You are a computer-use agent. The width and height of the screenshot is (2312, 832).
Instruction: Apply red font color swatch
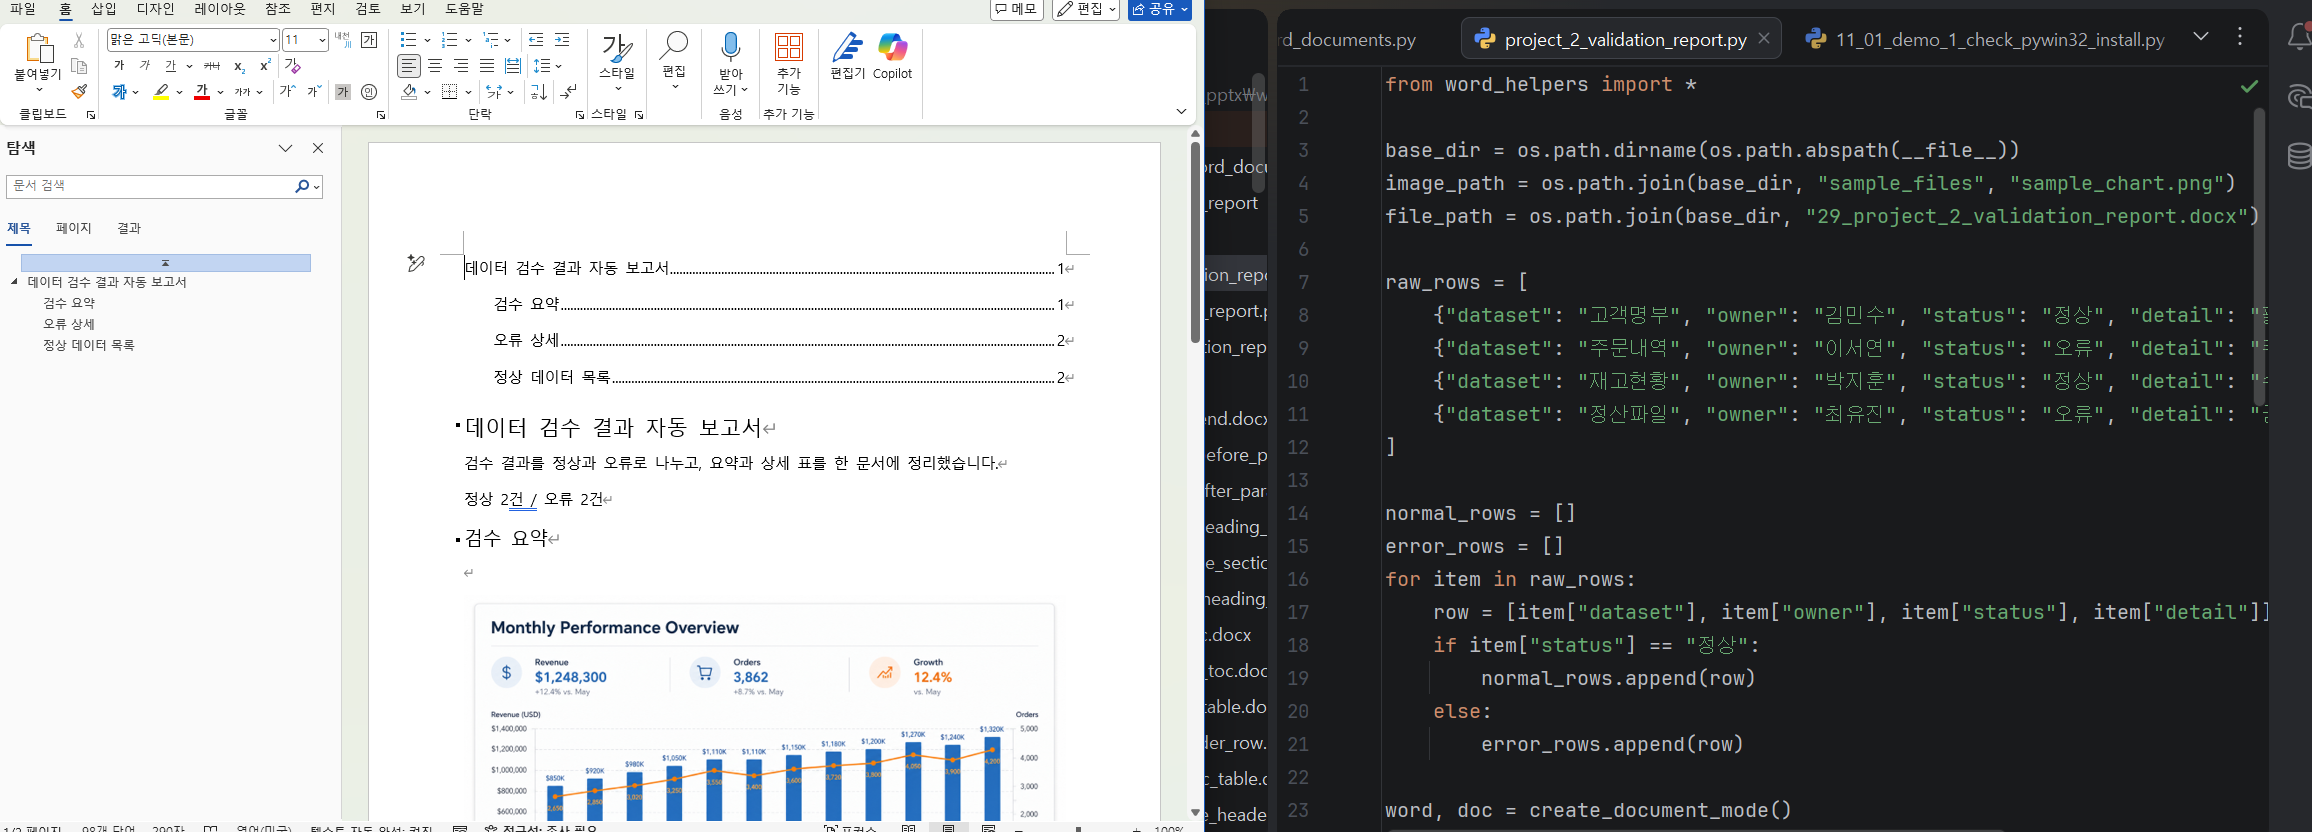coord(202,92)
